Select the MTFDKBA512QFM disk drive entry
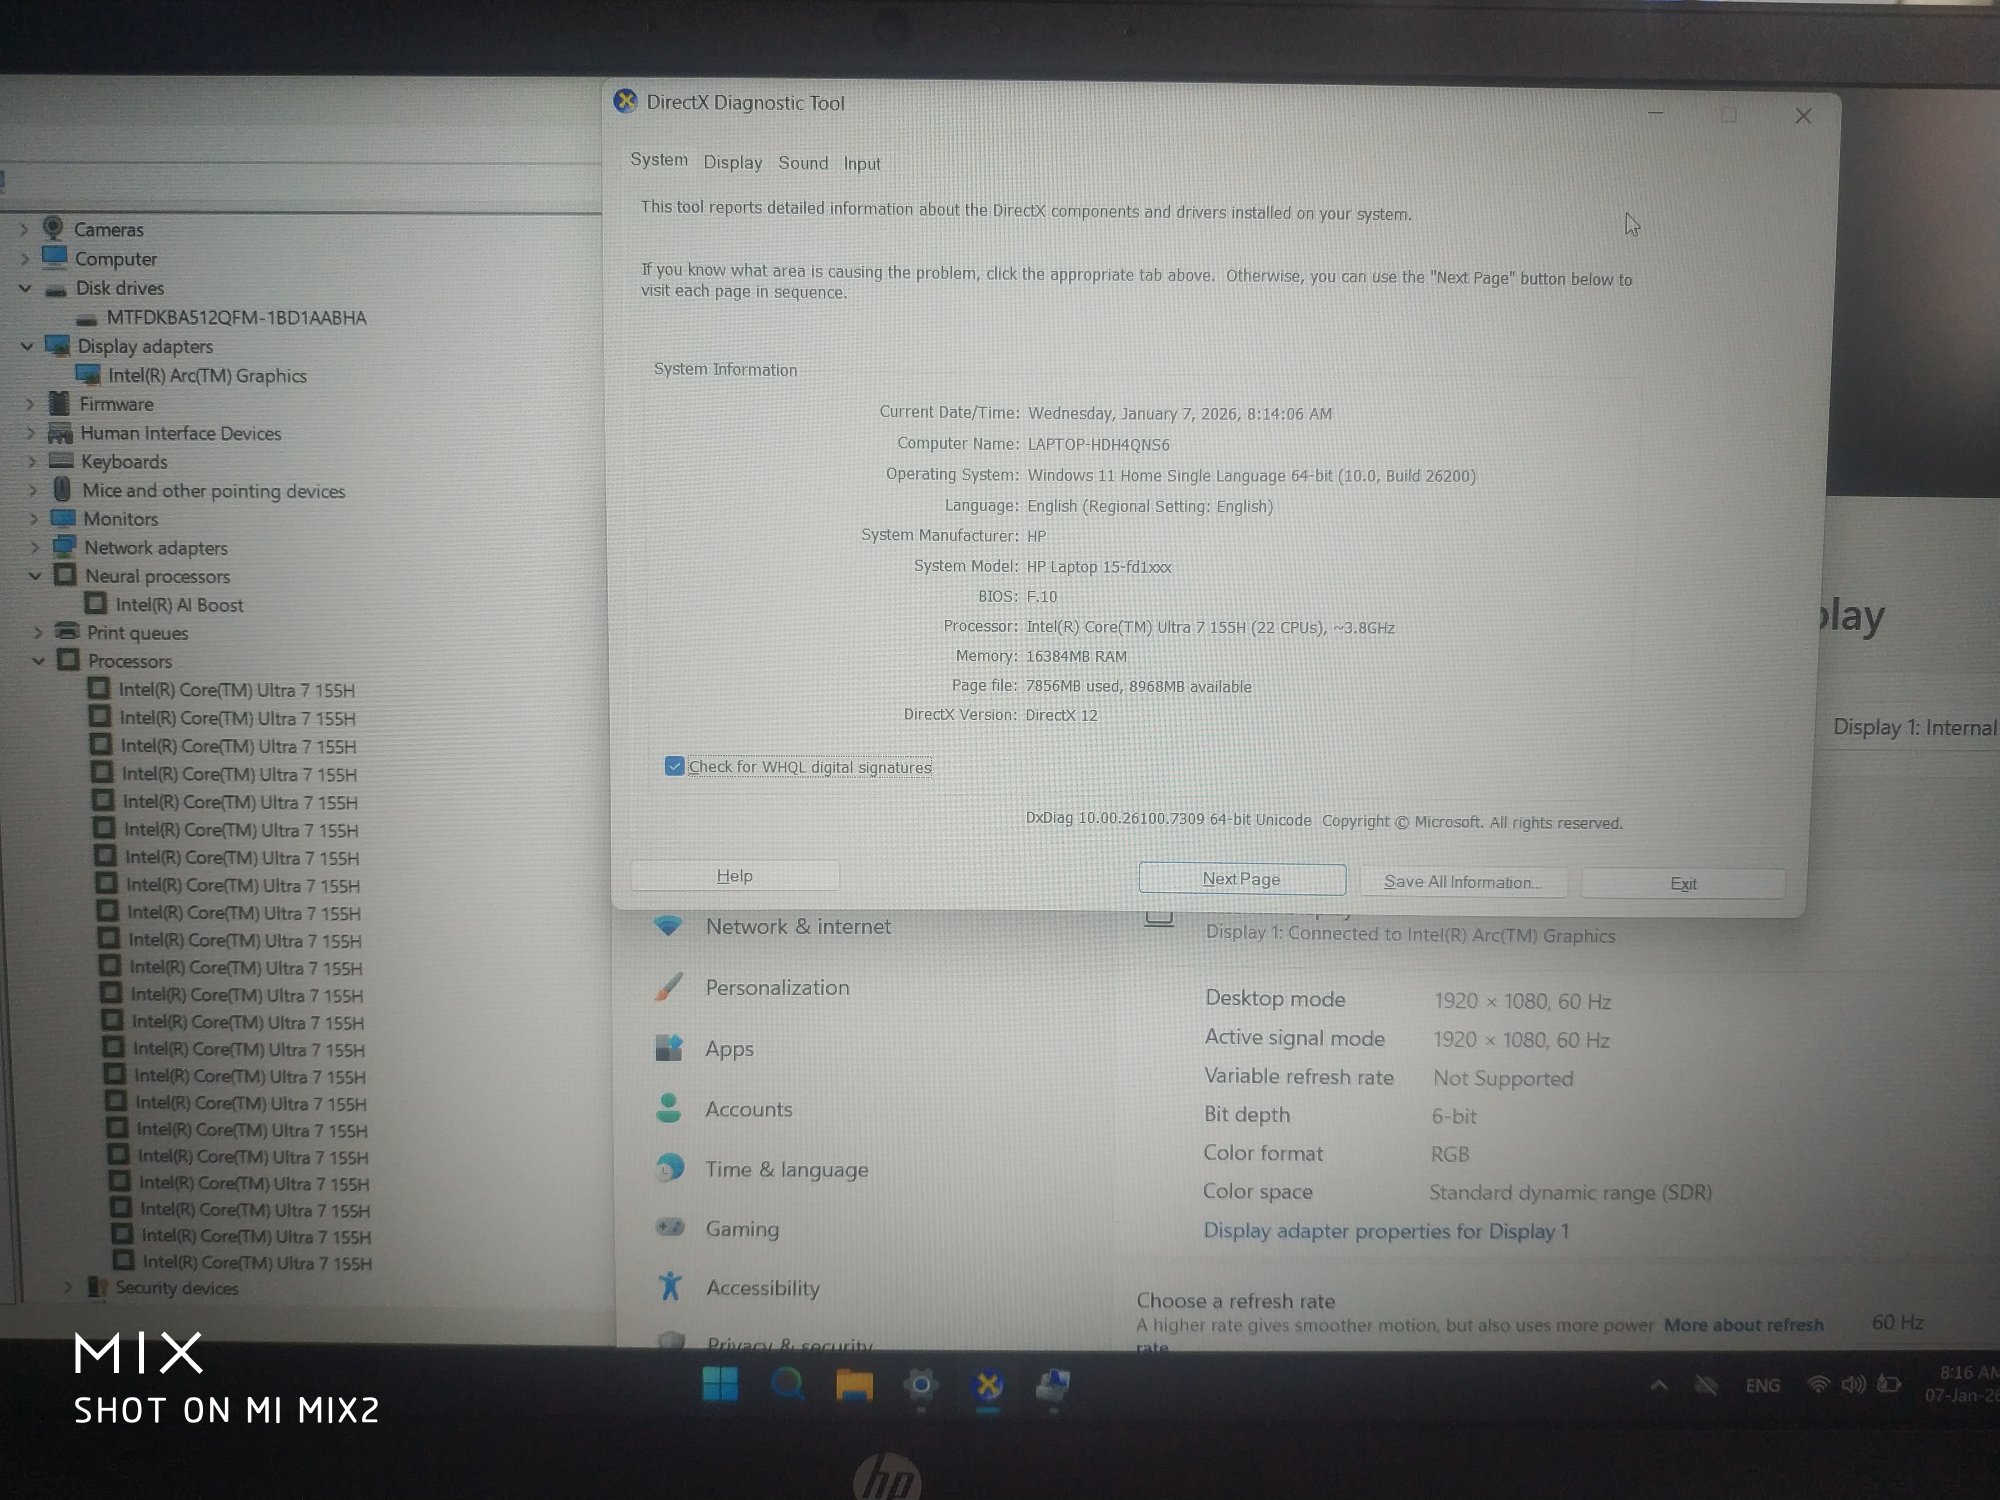The width and height of the screenshot is (2000, 1500). coord(235,317)
